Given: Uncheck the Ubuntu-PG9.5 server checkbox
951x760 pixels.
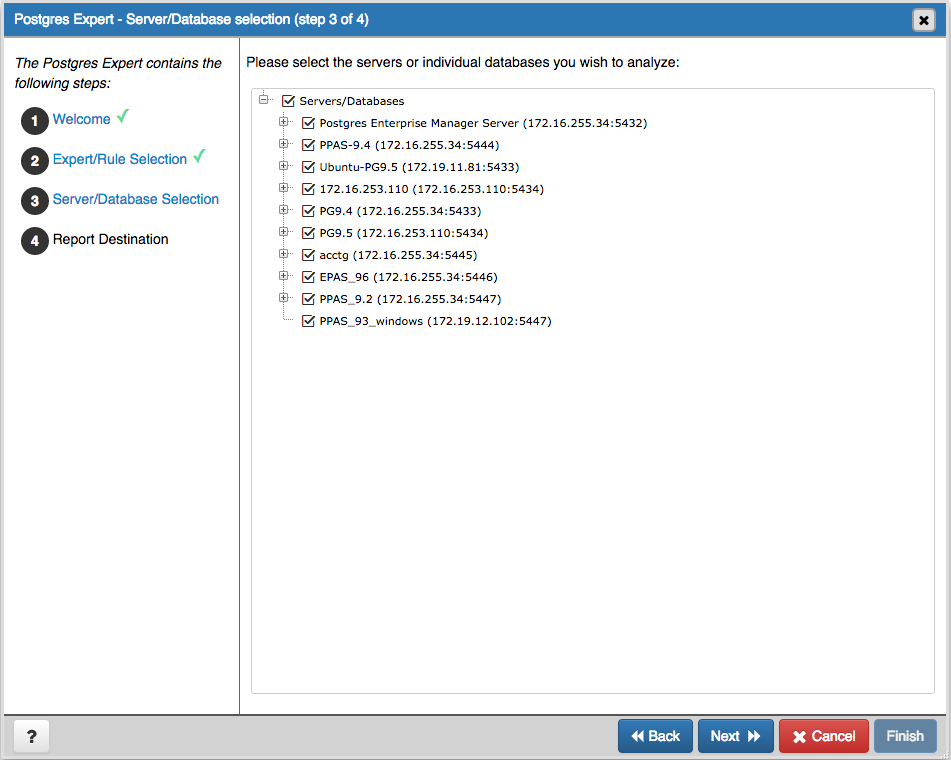Looking at the screenshot, I should [x=308, y=167].
